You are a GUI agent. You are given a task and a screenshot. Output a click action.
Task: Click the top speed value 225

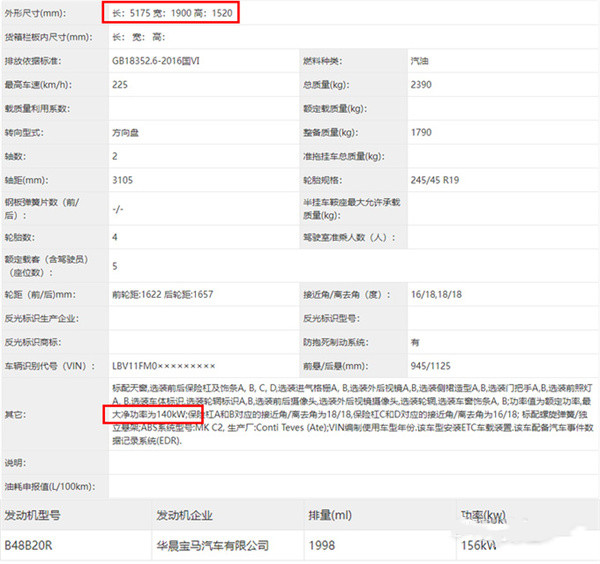coord(121,85)
